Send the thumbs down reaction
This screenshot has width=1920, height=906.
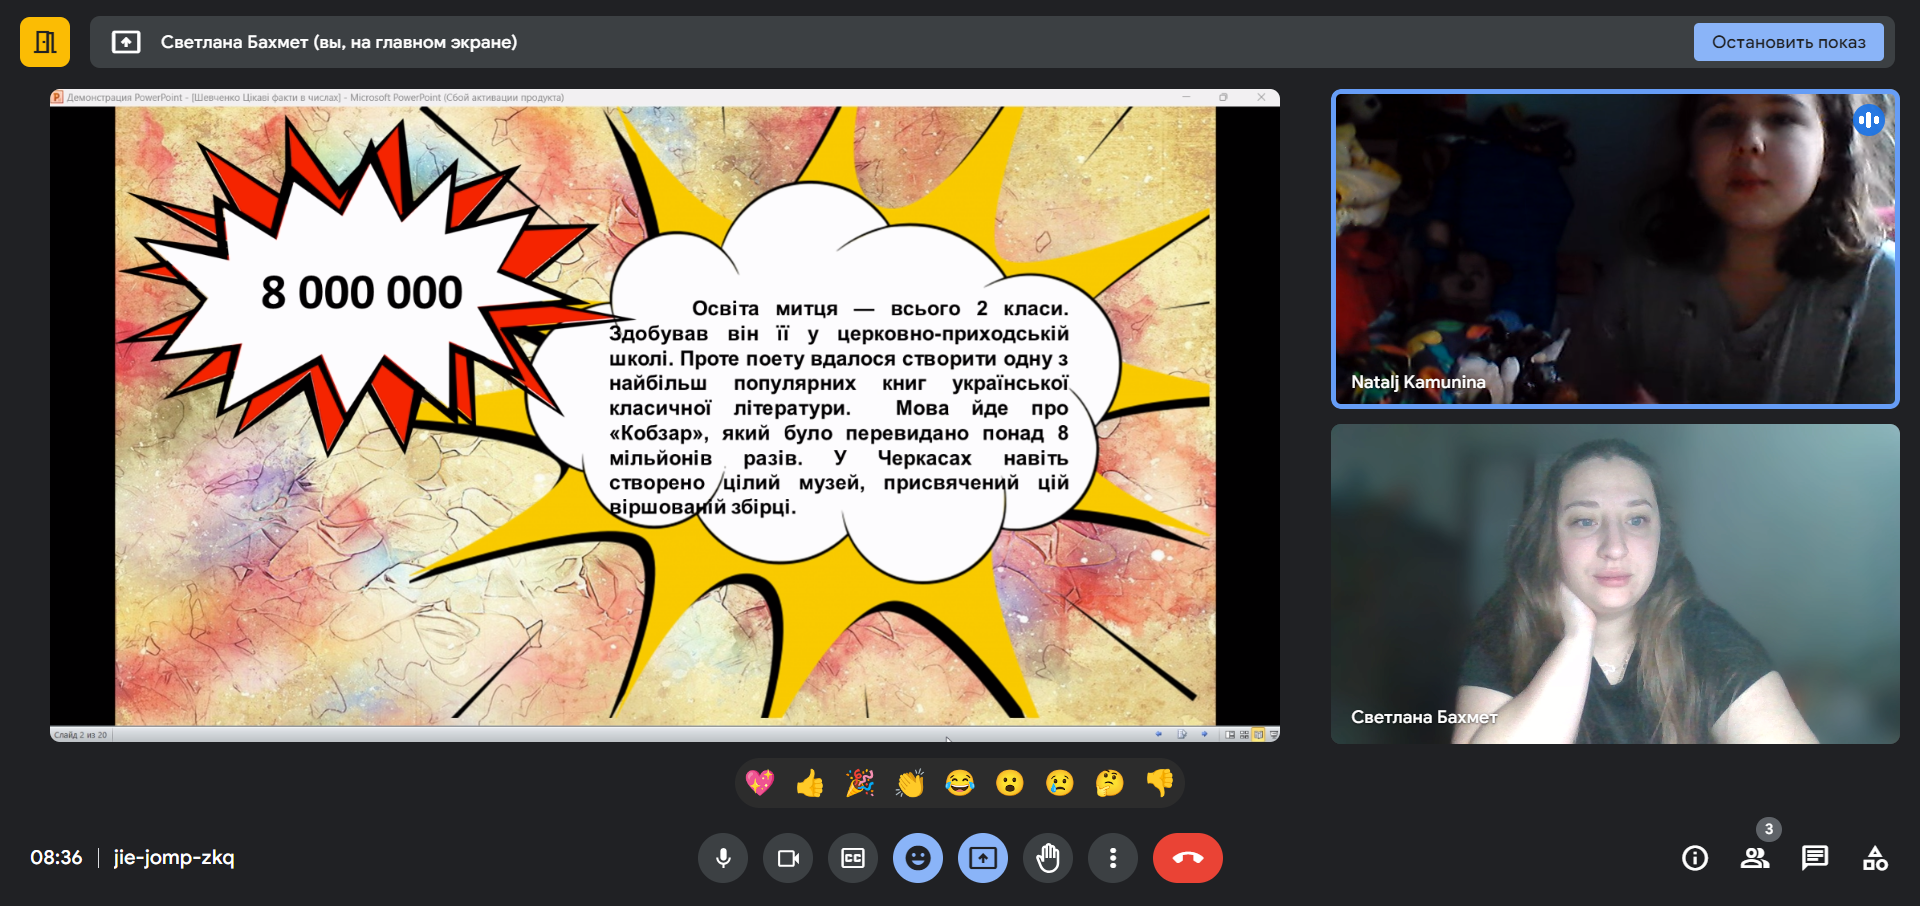coord(1160,783)
